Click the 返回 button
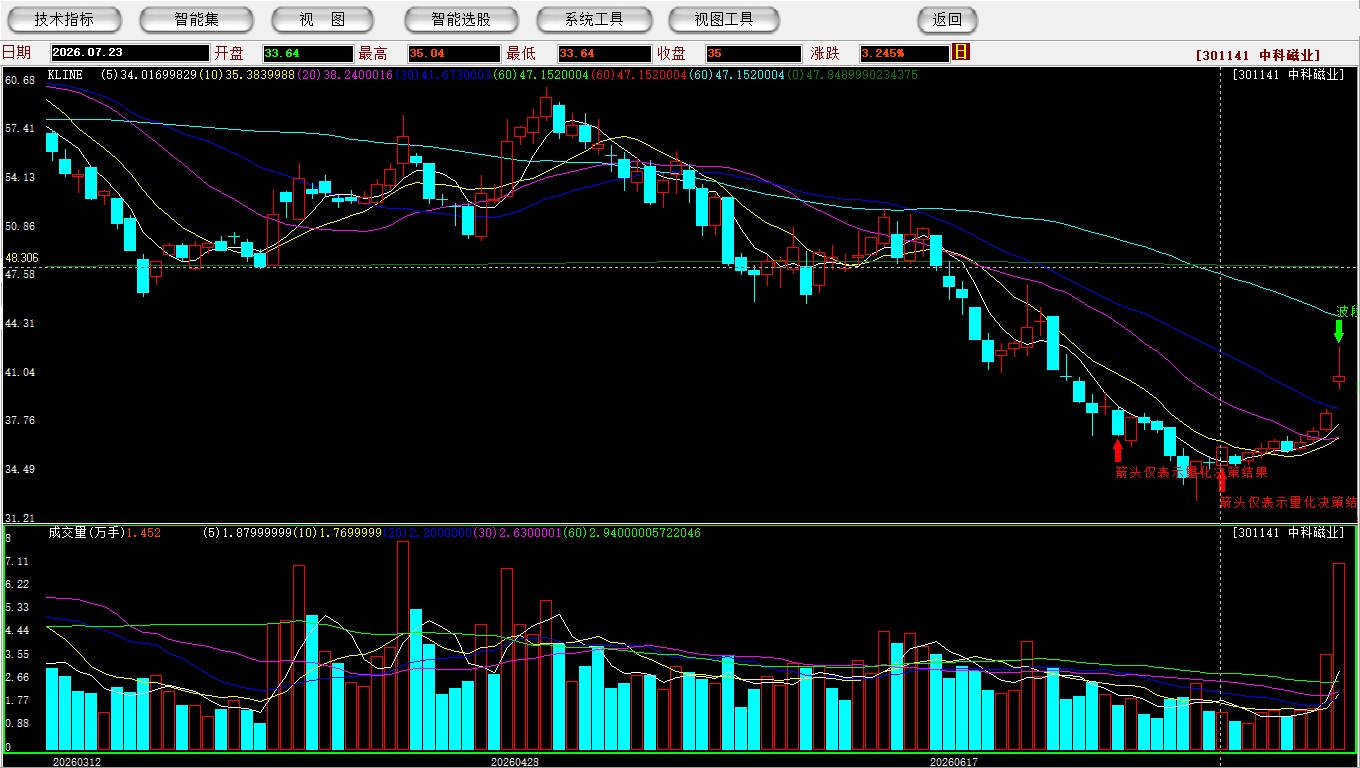Viewport: 1360px width, 768px height. pos(947,19)
